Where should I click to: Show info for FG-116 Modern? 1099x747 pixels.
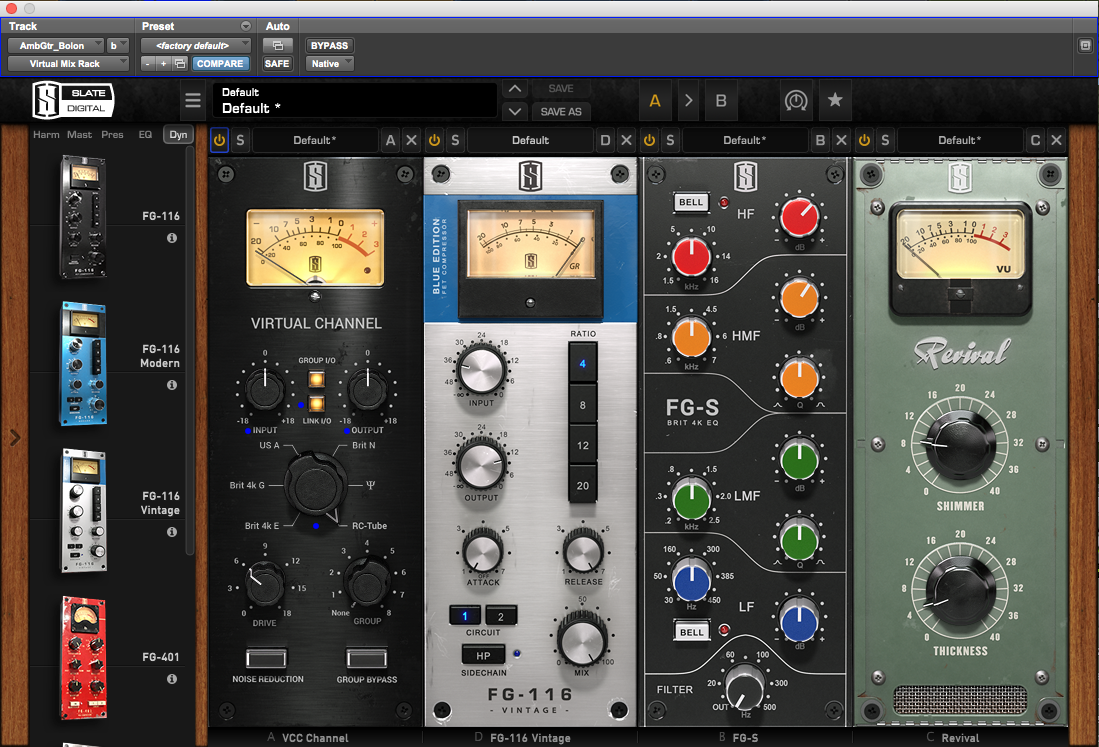point(172,385)
